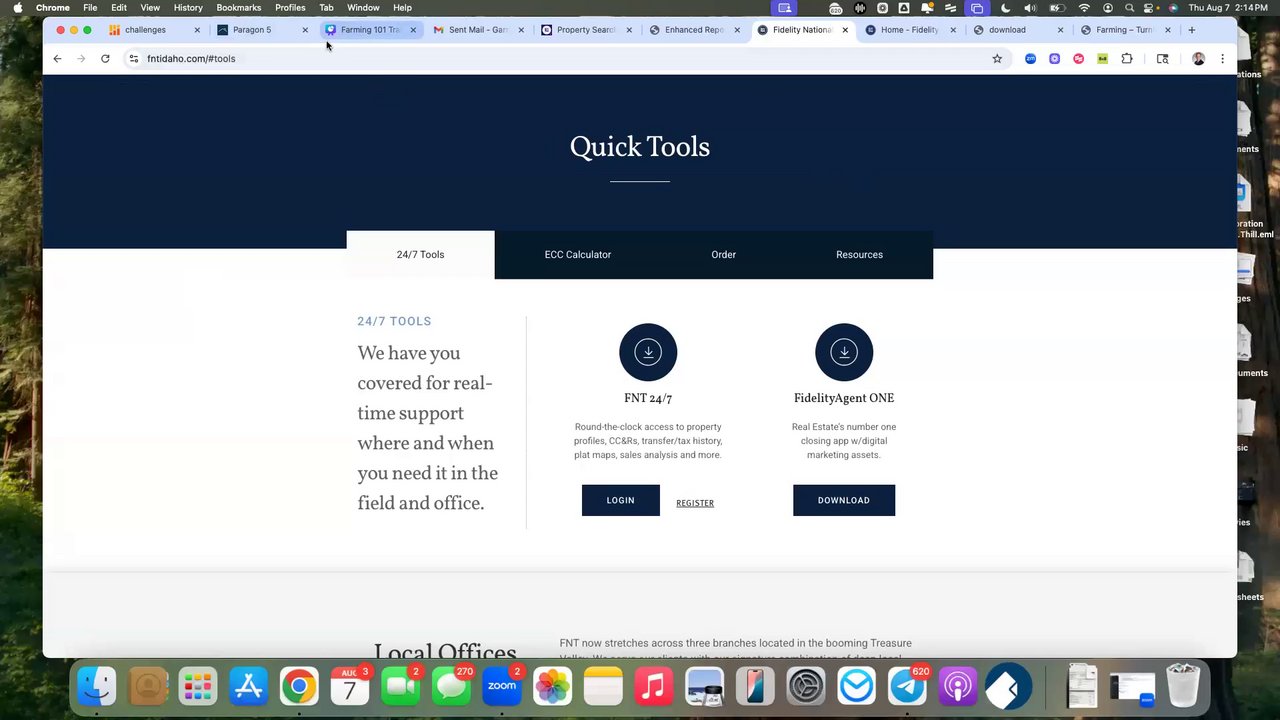Click the address bar URL fntidaho.com/#tools
Screen dimensions: 1280x720
point(191,59)
